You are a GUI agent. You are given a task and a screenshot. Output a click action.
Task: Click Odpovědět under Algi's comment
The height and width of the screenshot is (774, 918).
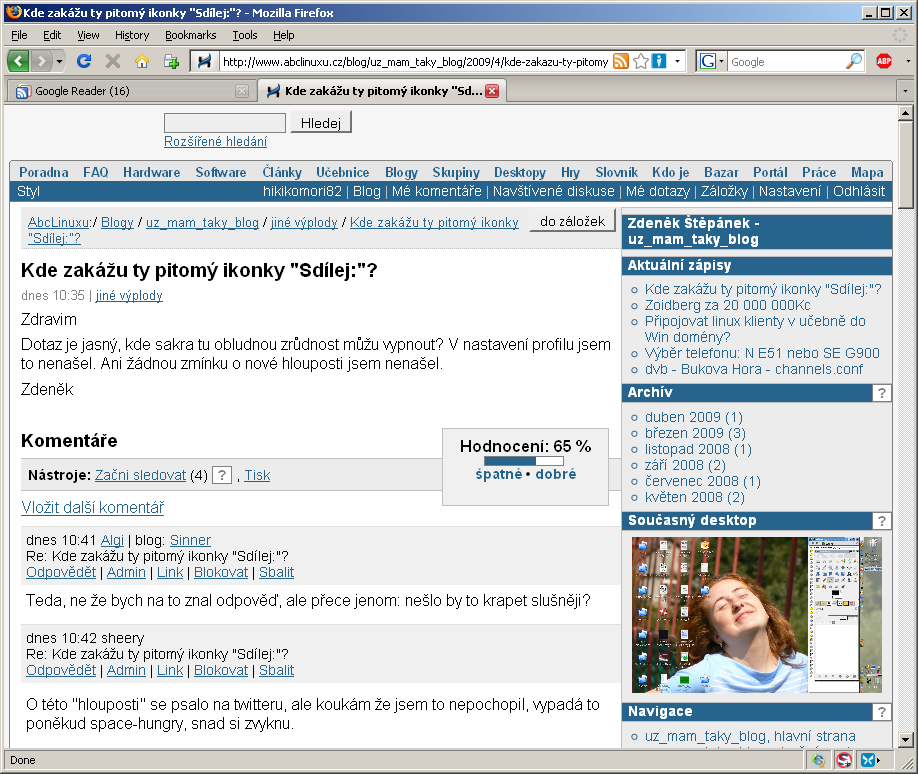coord(61,573)
